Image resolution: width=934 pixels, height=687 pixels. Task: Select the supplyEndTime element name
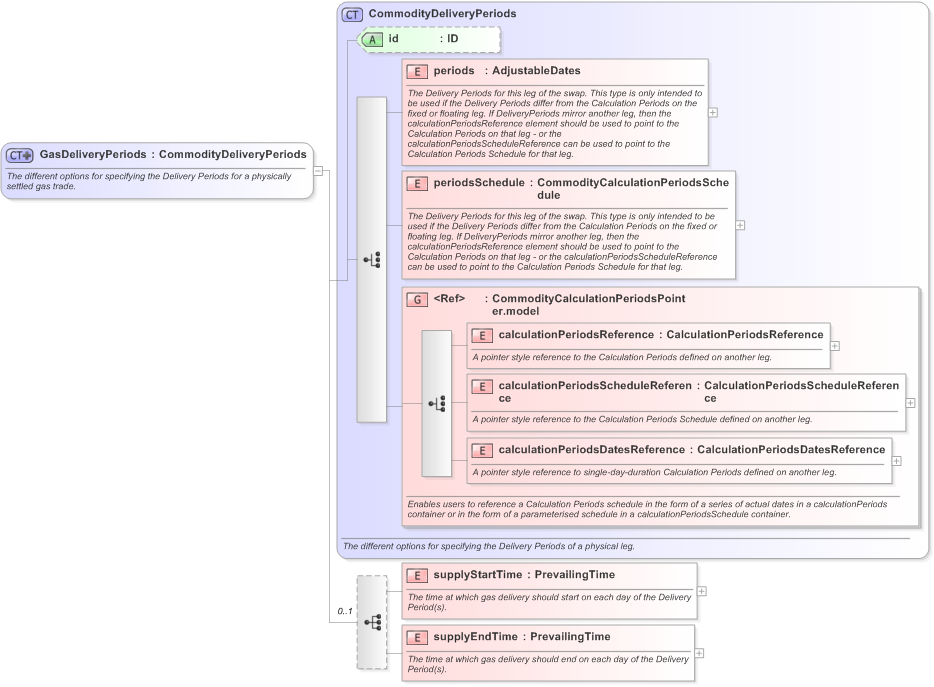tap(475, 636)
